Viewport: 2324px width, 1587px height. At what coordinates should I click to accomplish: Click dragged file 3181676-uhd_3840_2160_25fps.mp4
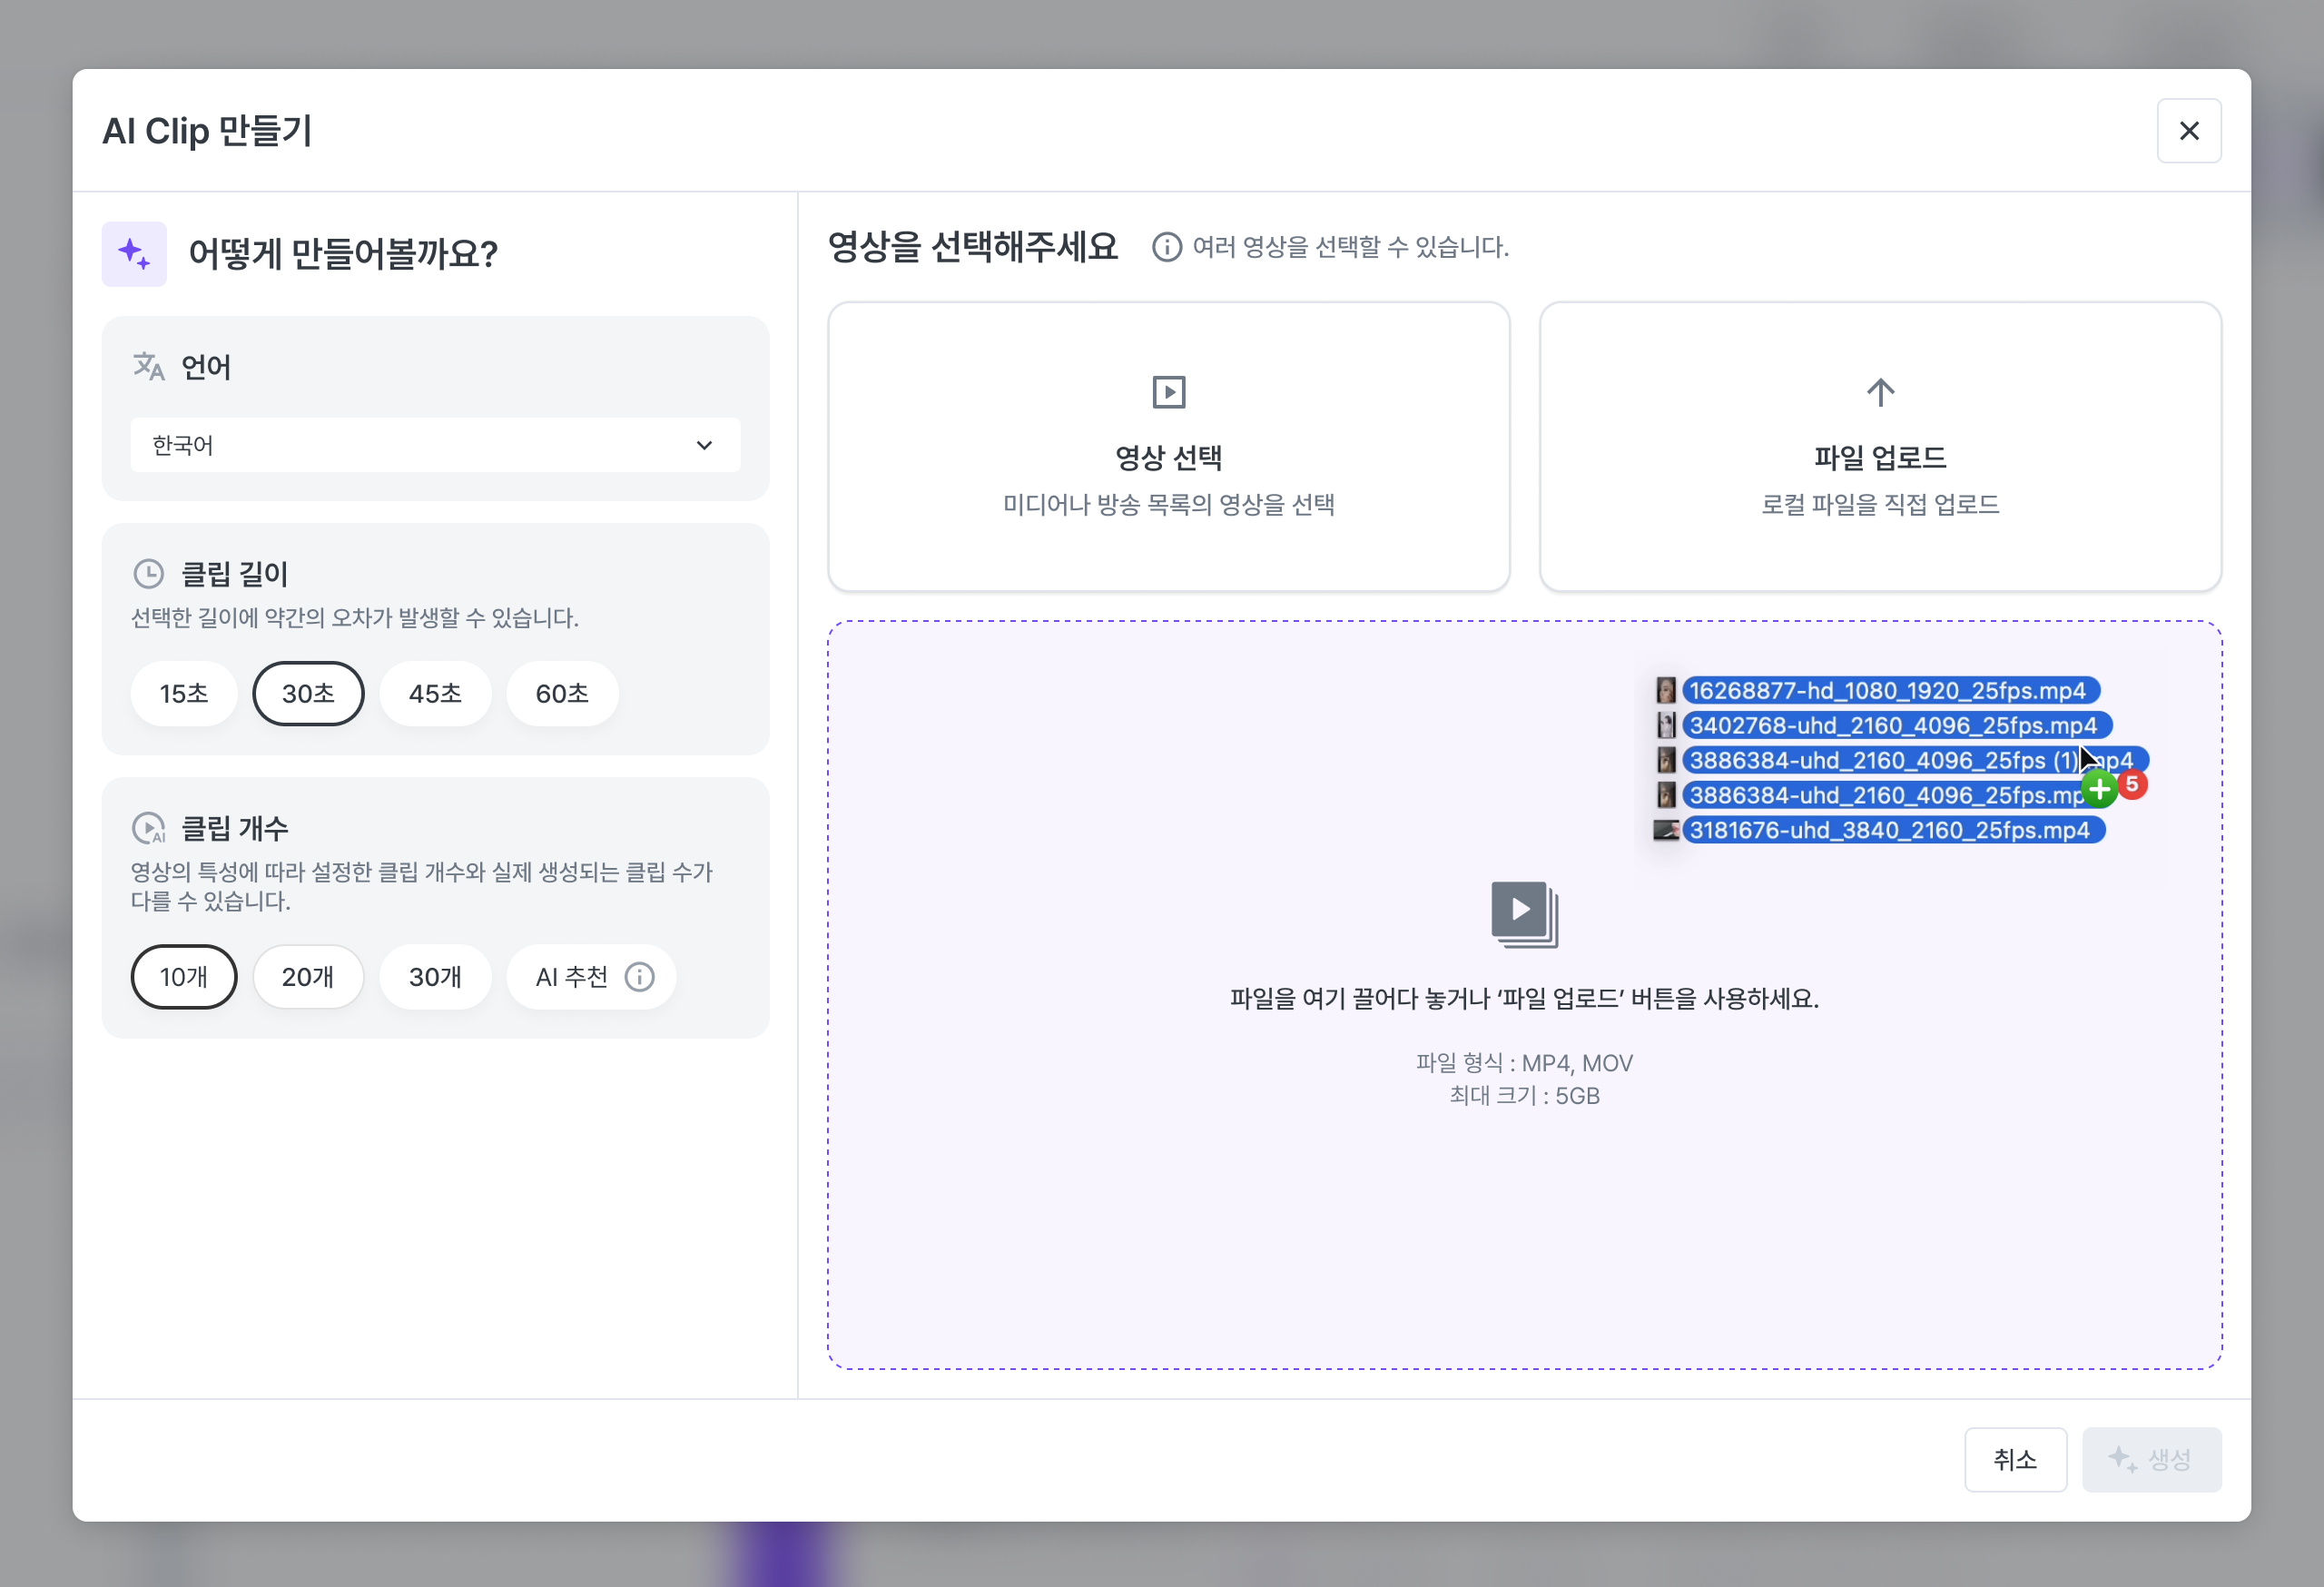(1892, 830)
